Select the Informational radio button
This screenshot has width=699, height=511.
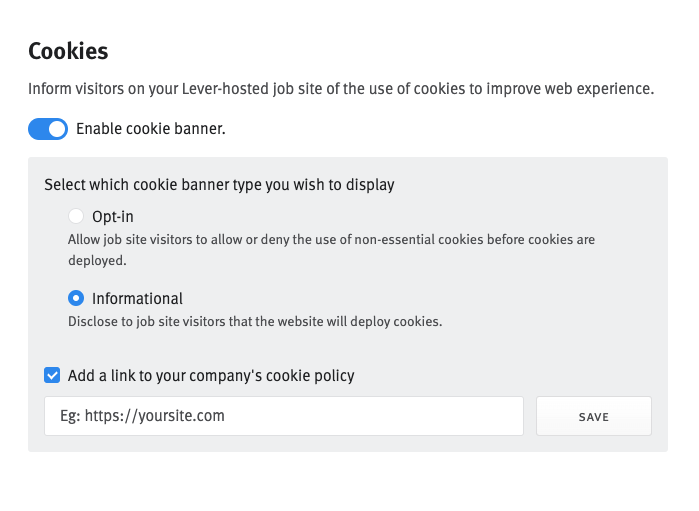pyautogui.click(x=76, y=298)
